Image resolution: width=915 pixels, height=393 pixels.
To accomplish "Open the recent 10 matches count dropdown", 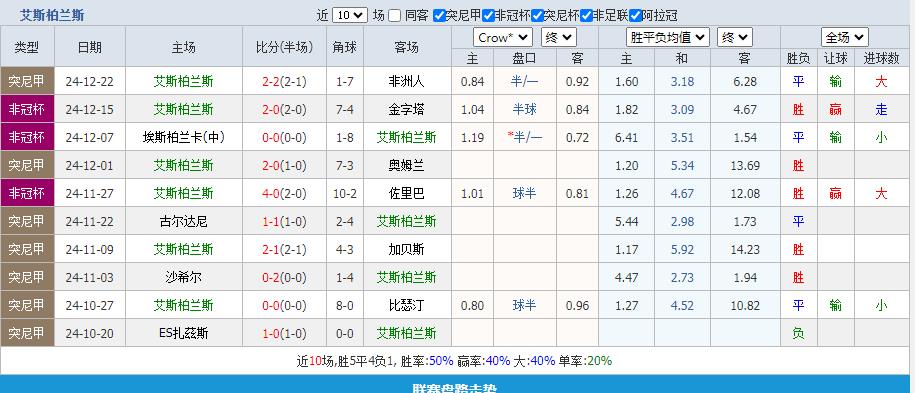I will pyautogui.click(x=350, y=15).
